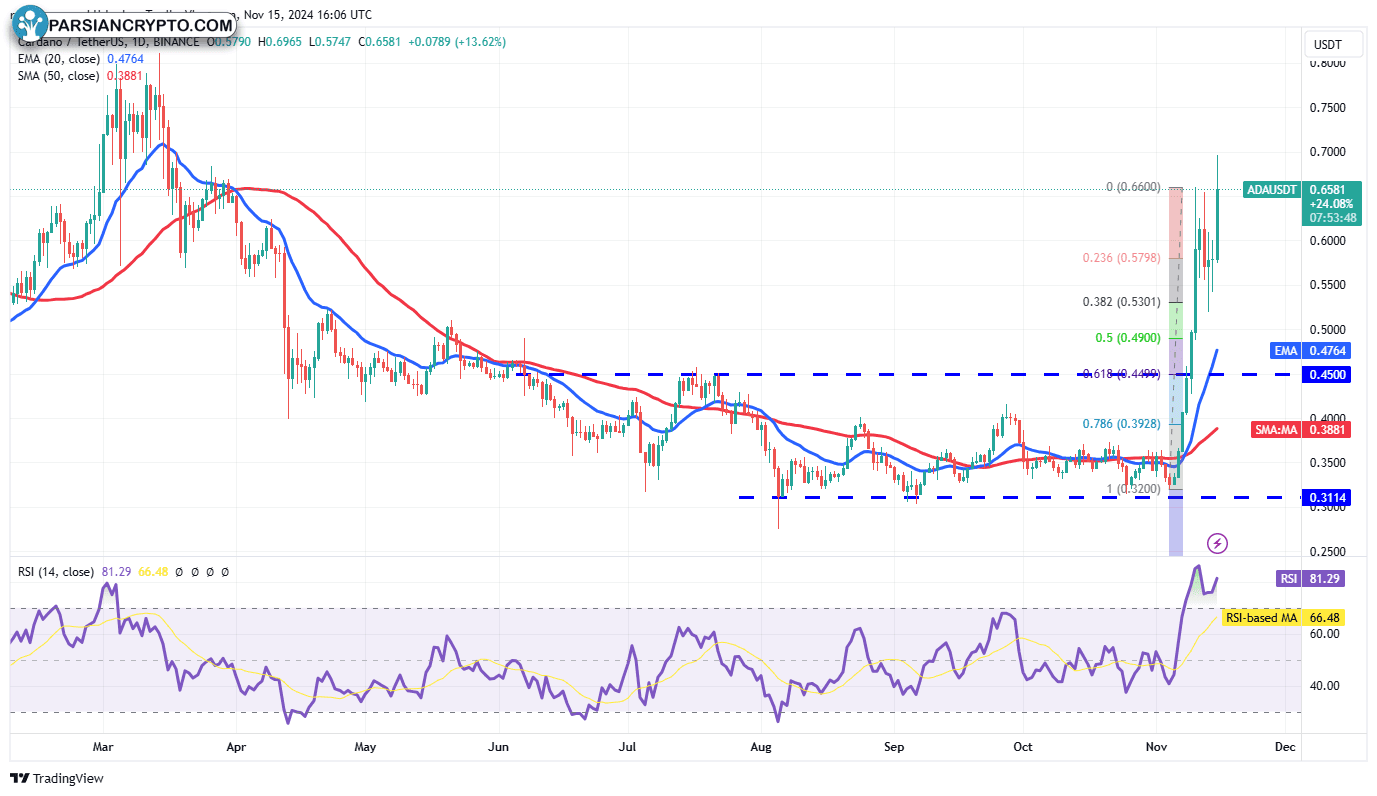The height and width of the screenshot is (796, 1377).
Task: Click the 0.7500 price scale value
Action: coord(1328,108)
